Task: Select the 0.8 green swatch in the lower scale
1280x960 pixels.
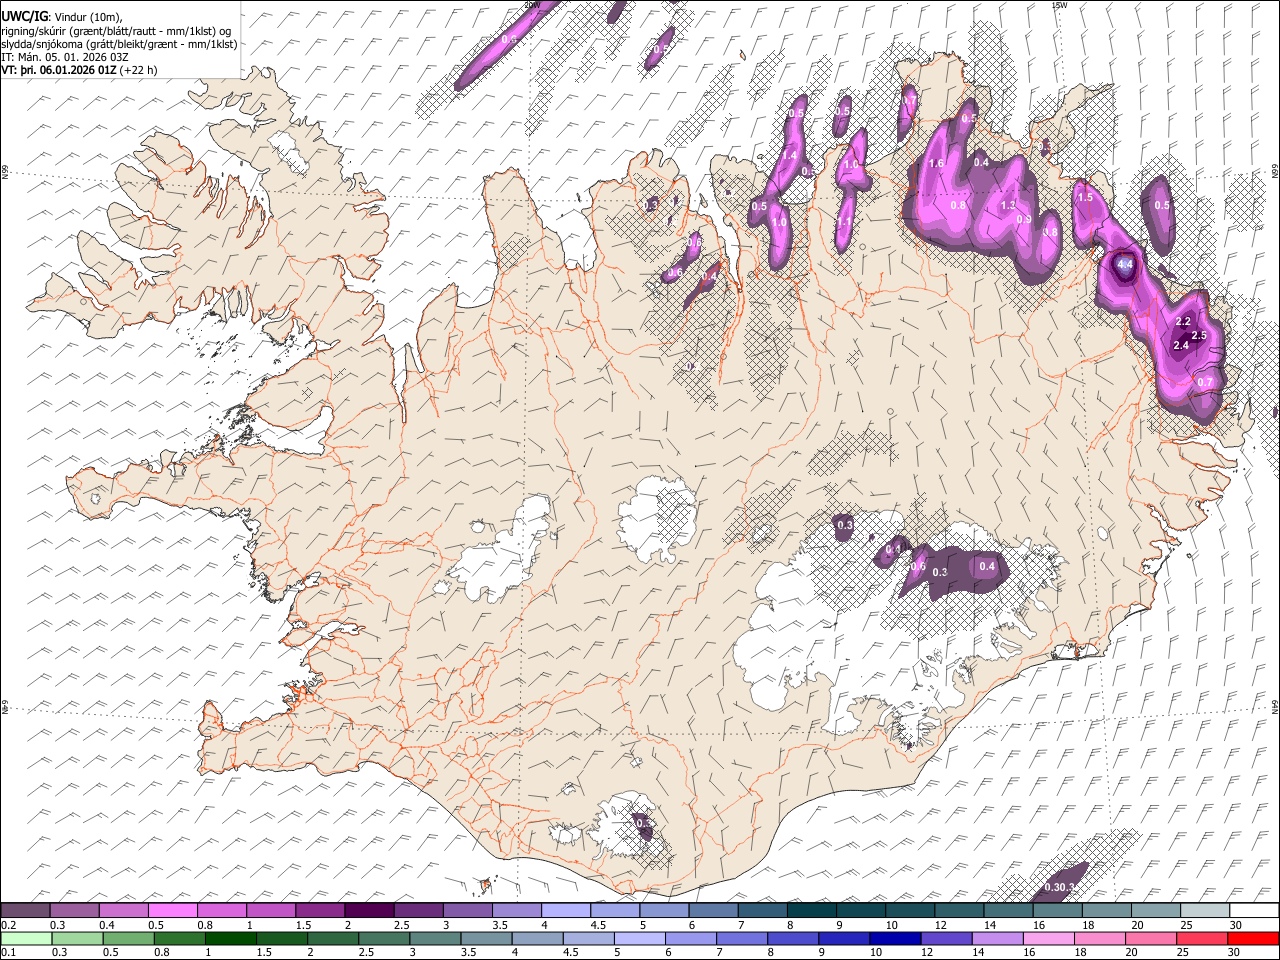Action: (179, 938)
